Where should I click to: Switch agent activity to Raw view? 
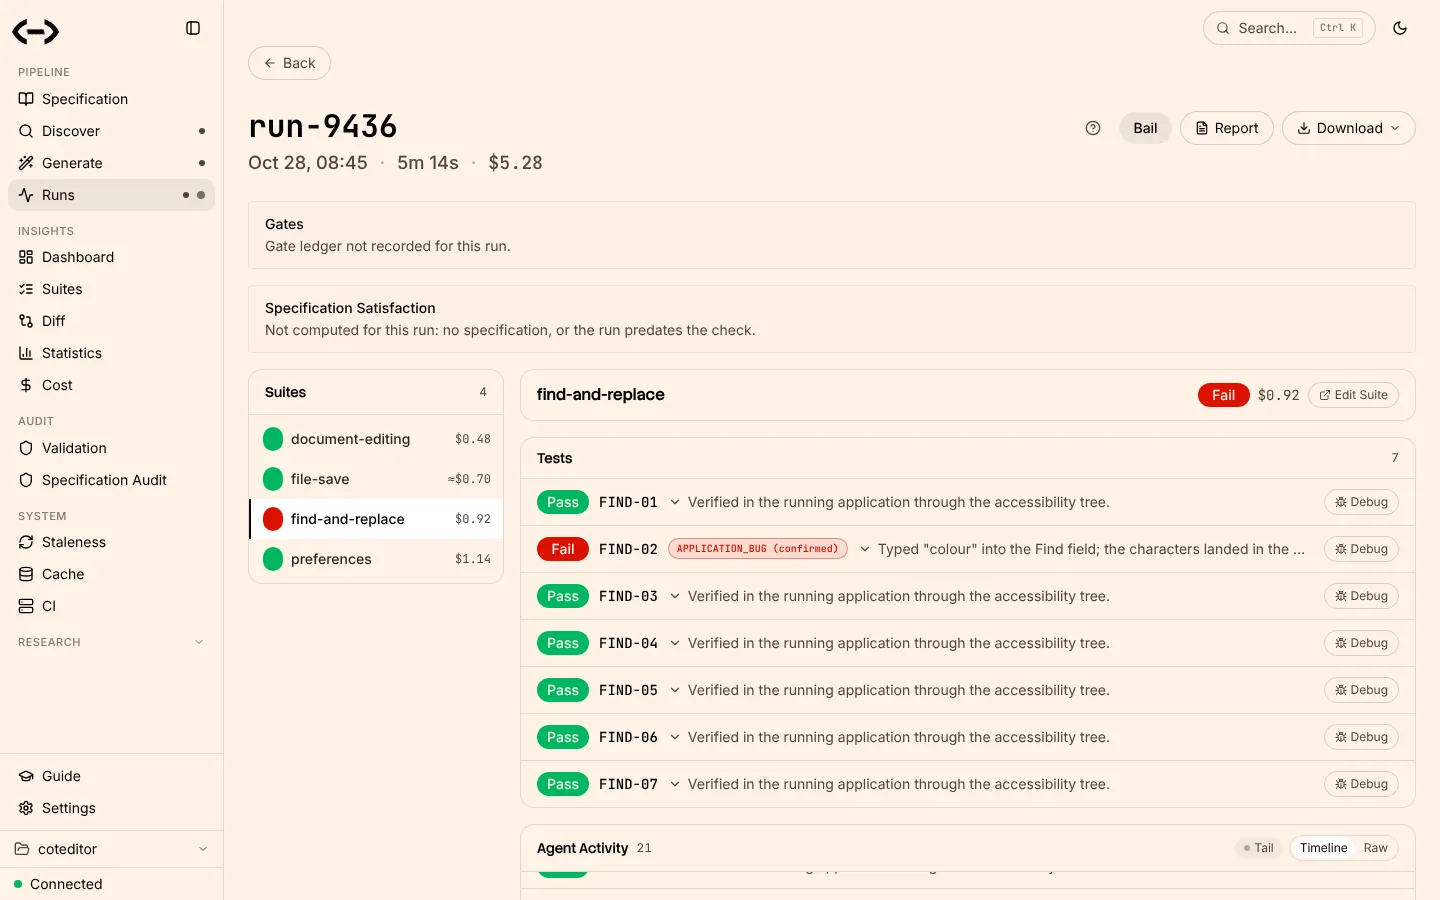1375,848
